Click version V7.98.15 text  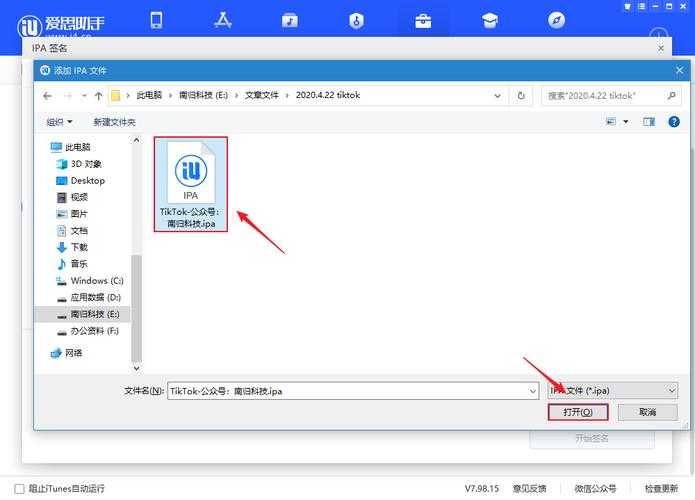[482, 488]
